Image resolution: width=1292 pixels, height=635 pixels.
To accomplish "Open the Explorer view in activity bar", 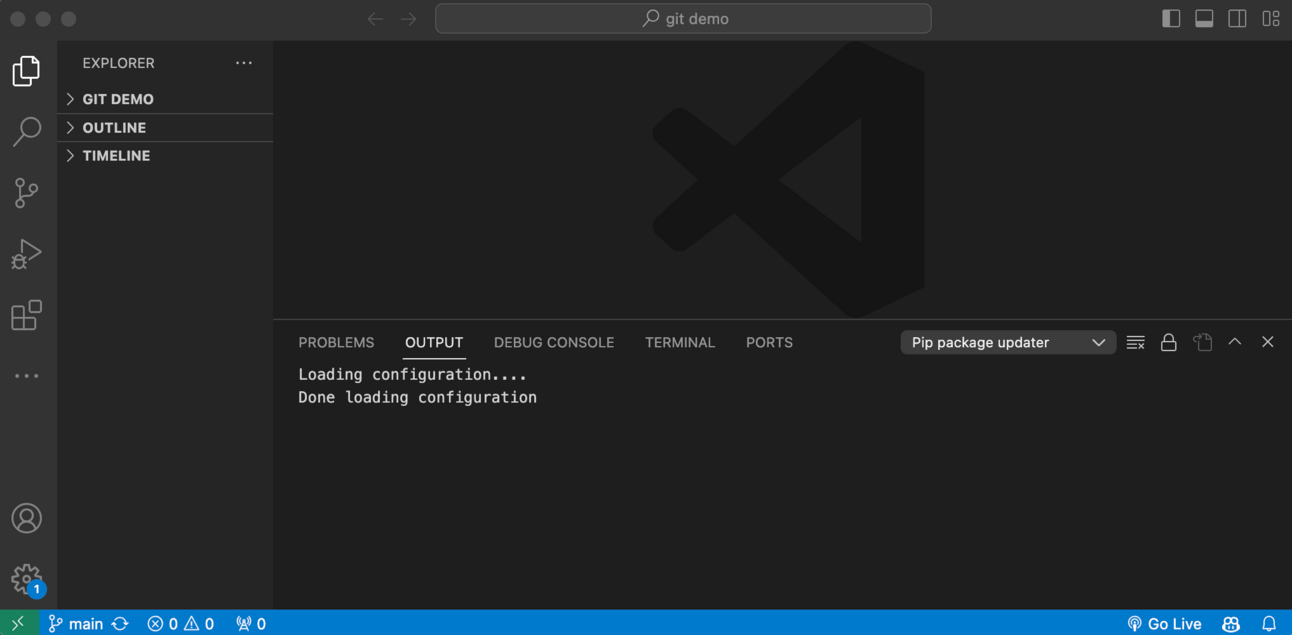I will click(x=27, y=71).
